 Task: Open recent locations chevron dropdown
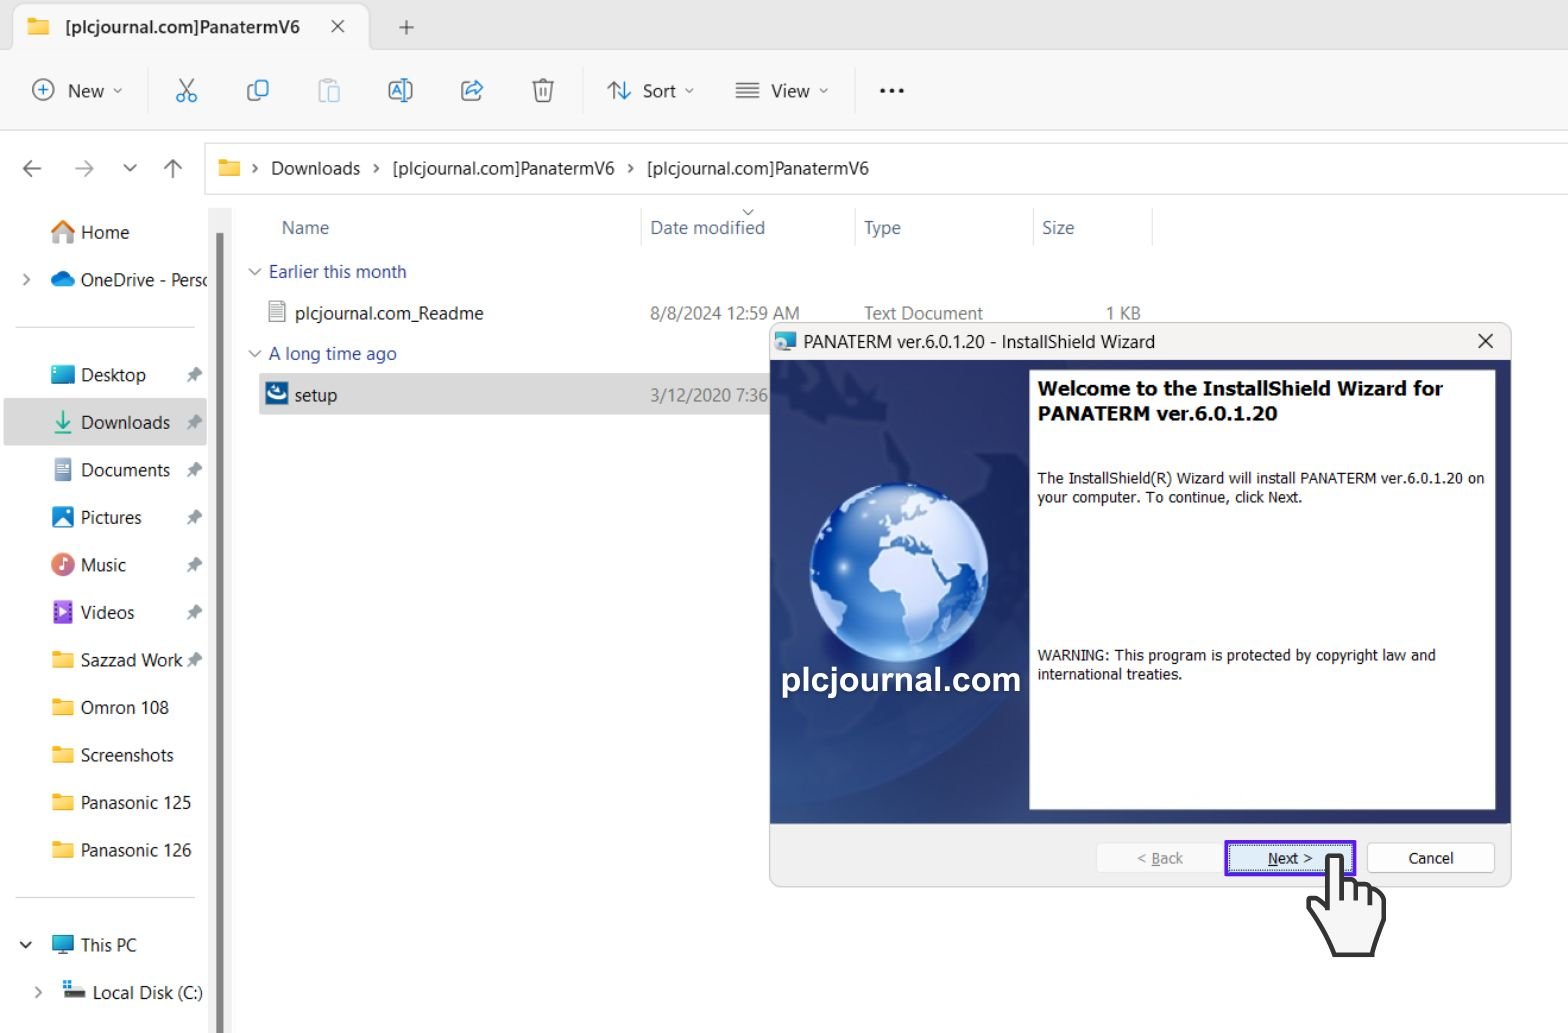click(130, 168)
